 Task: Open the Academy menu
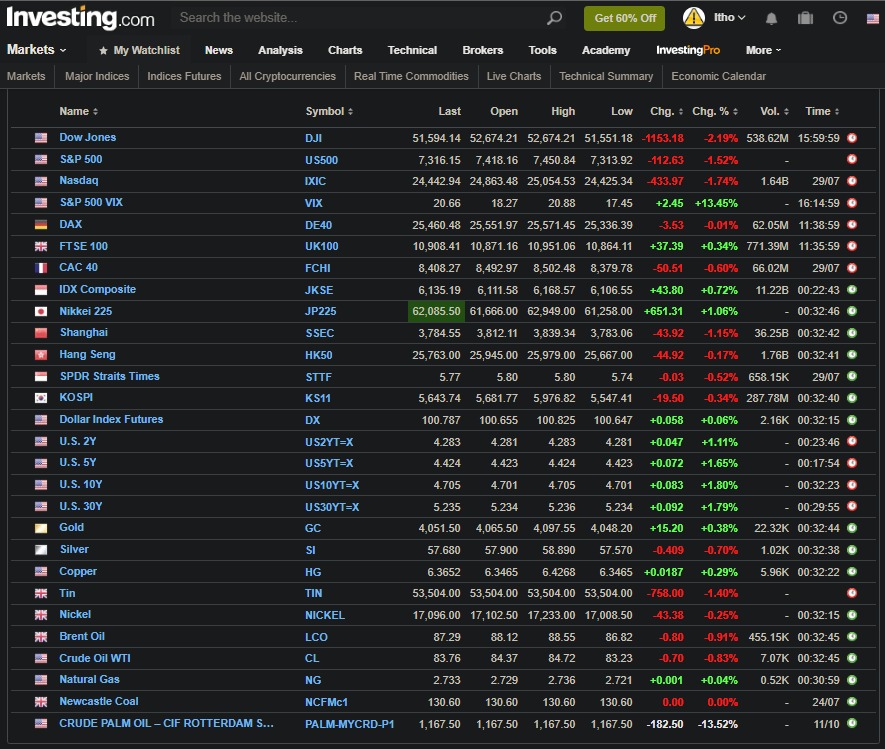(606, 50)
